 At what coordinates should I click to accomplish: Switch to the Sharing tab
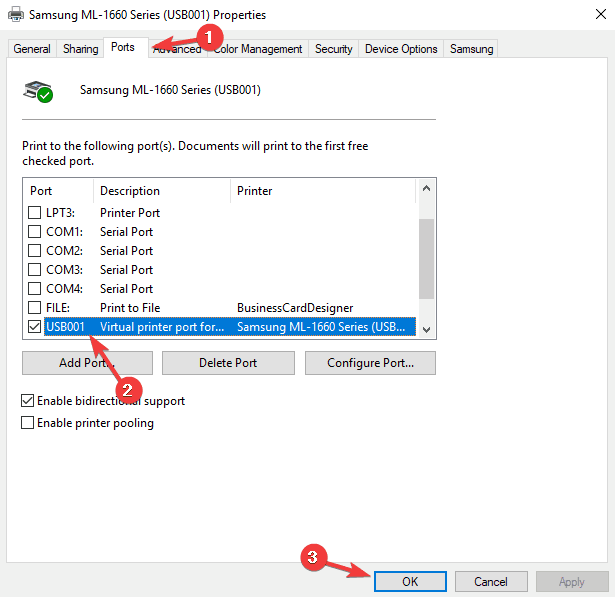80,49
